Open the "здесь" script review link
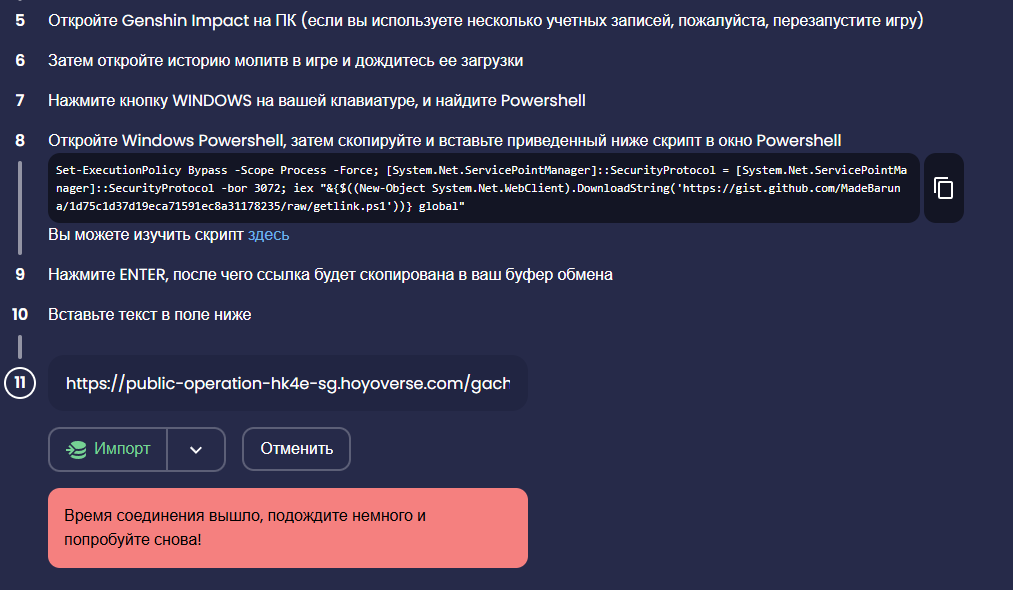The width and height of the screenshot is (1013, 590). (269, 235)
